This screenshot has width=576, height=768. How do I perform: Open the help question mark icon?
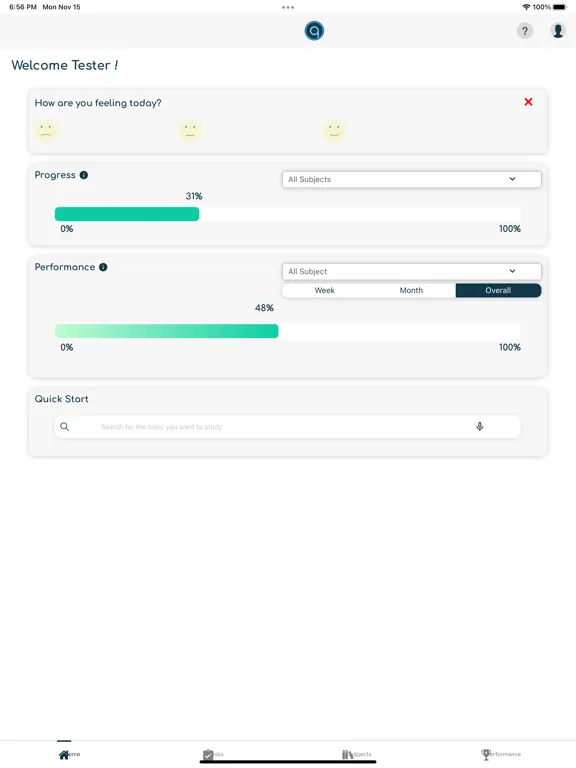coord(525,31)
